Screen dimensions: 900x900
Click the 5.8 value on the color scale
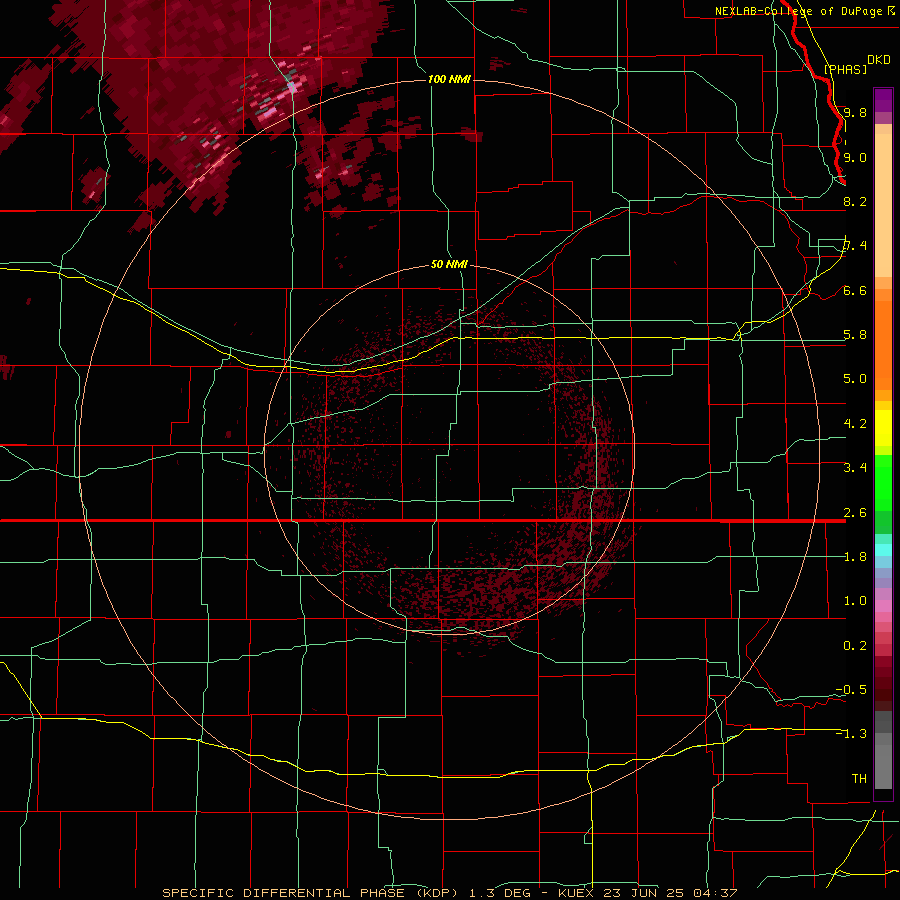click(855, 335)
